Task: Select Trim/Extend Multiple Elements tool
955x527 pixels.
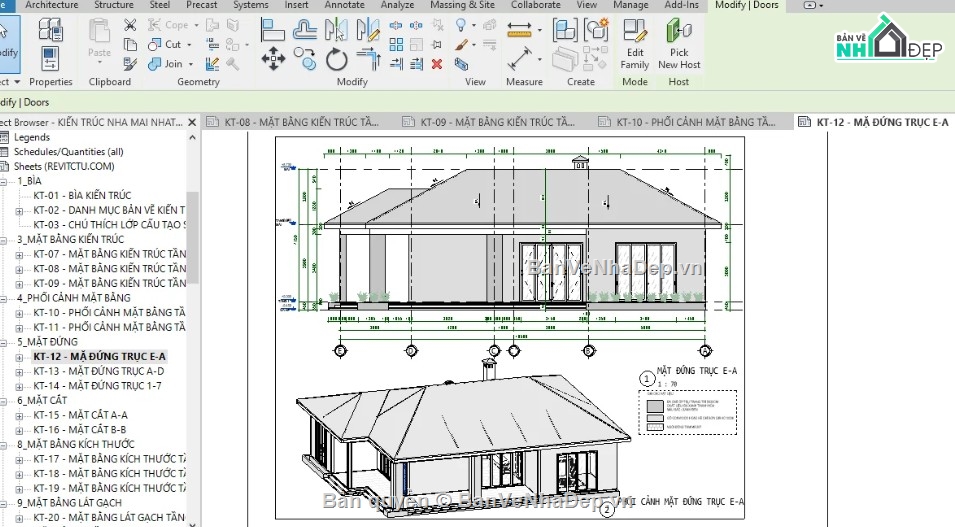Action: (417, 63)
